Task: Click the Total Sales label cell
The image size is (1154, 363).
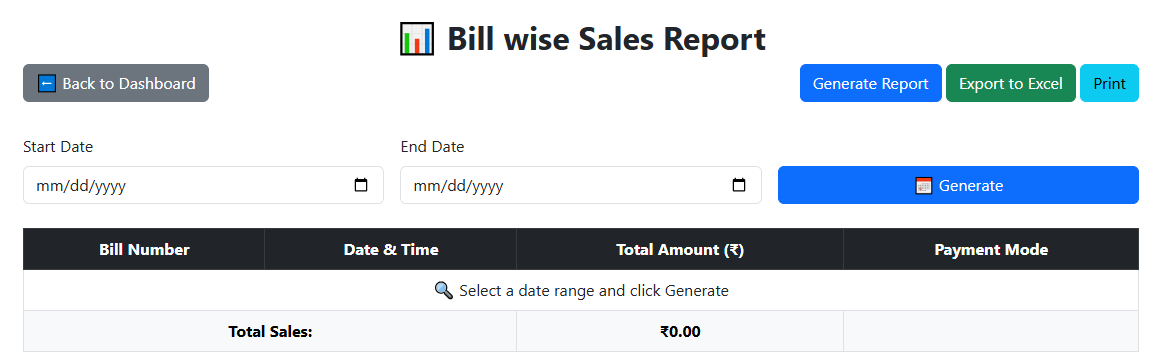Action: 270,331
